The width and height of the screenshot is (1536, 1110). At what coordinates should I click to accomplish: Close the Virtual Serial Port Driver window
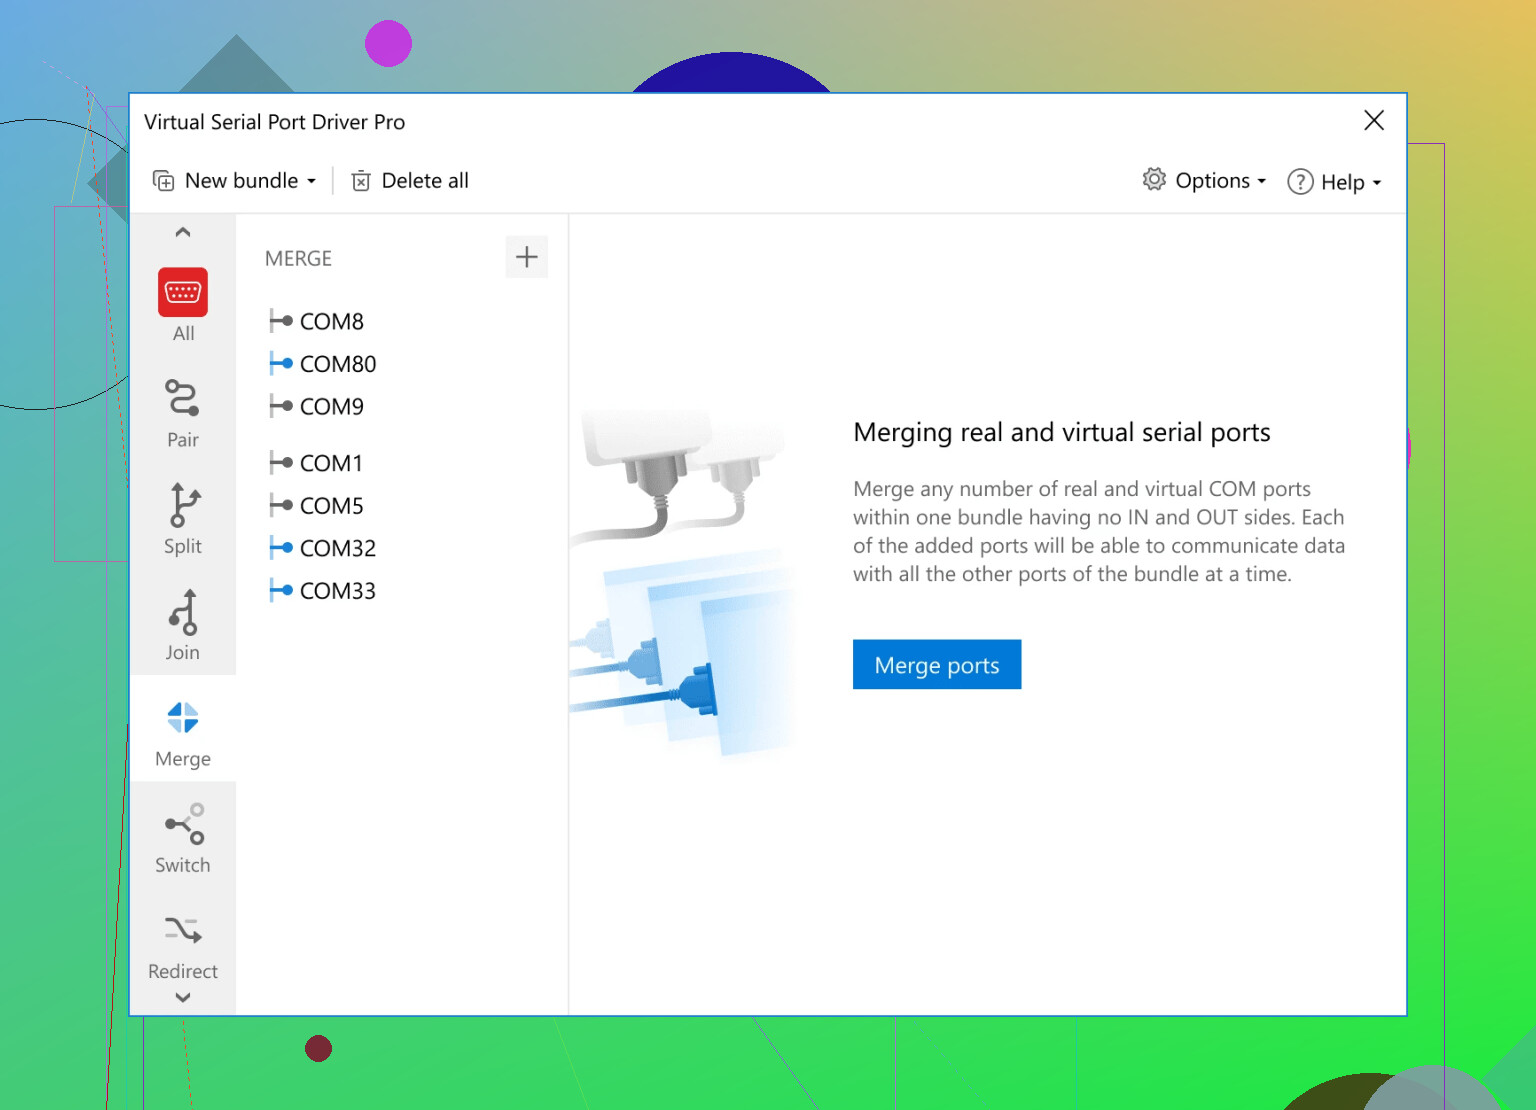(1374, 121)
